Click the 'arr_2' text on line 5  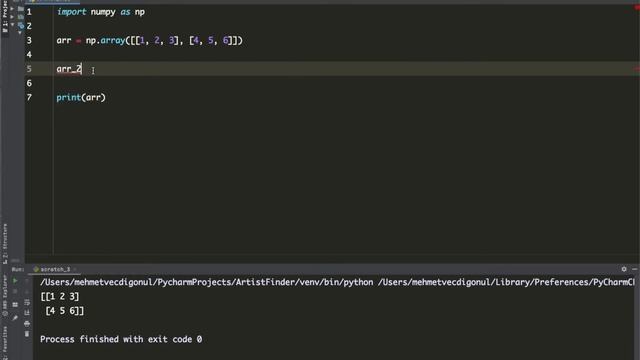(69, 69)
